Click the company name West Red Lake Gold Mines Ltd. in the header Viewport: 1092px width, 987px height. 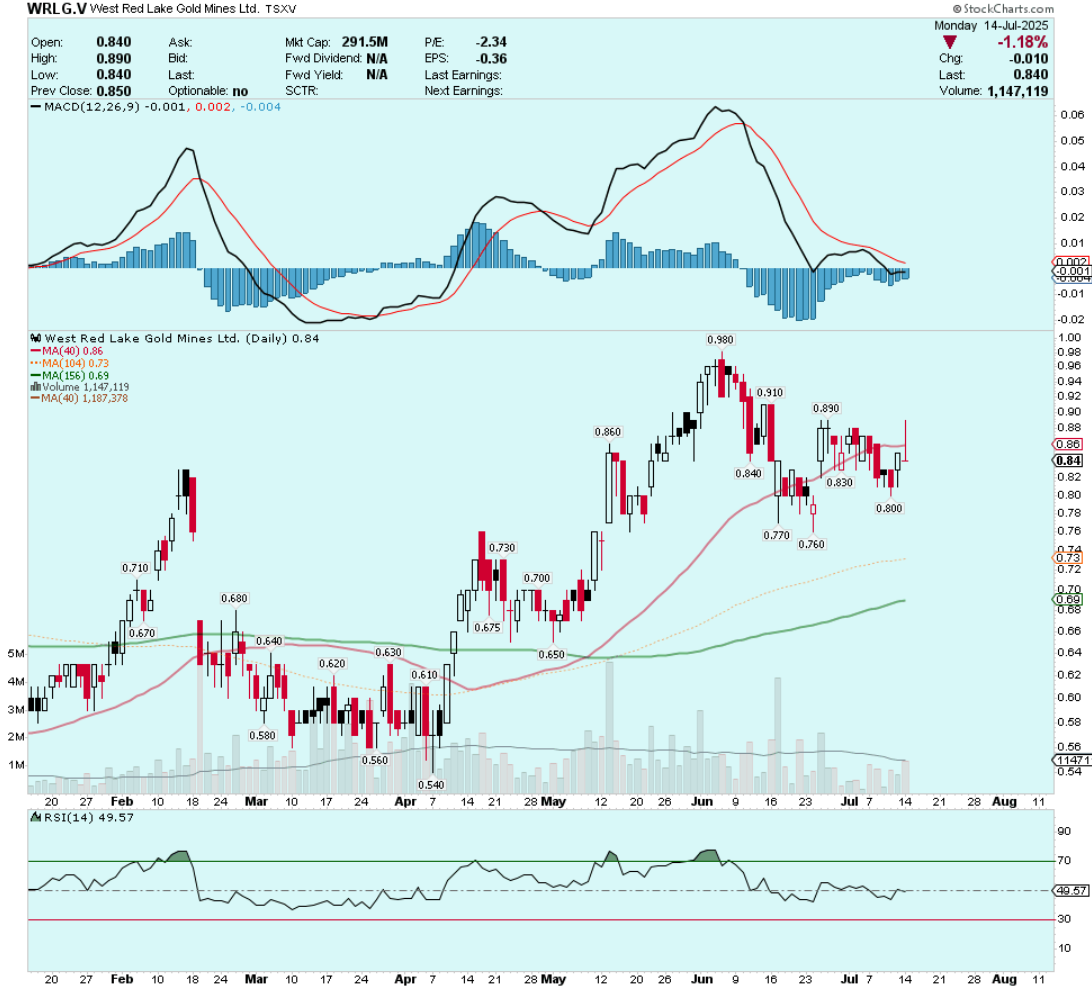click(x=175, y=9)
